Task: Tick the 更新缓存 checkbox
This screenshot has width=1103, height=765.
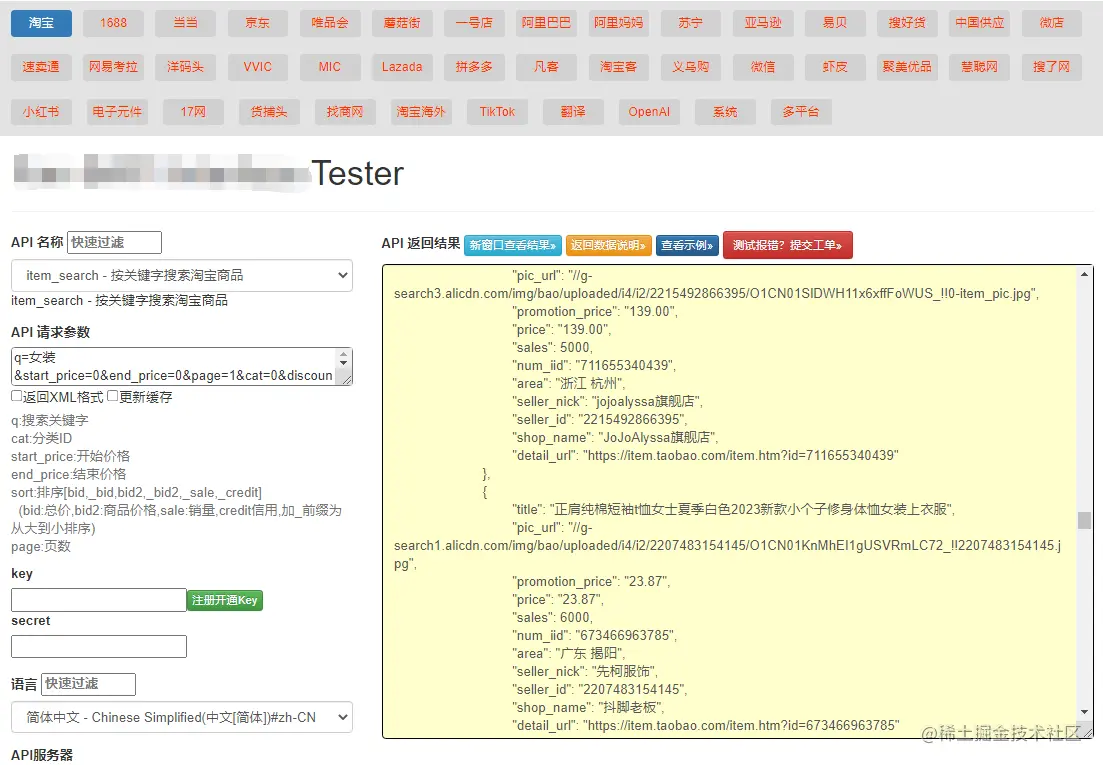Action: tap(113, 397)
